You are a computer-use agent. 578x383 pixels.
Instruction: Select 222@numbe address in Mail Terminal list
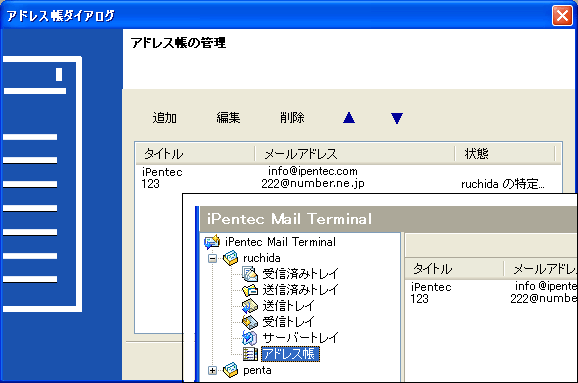[x=544, y=298]
